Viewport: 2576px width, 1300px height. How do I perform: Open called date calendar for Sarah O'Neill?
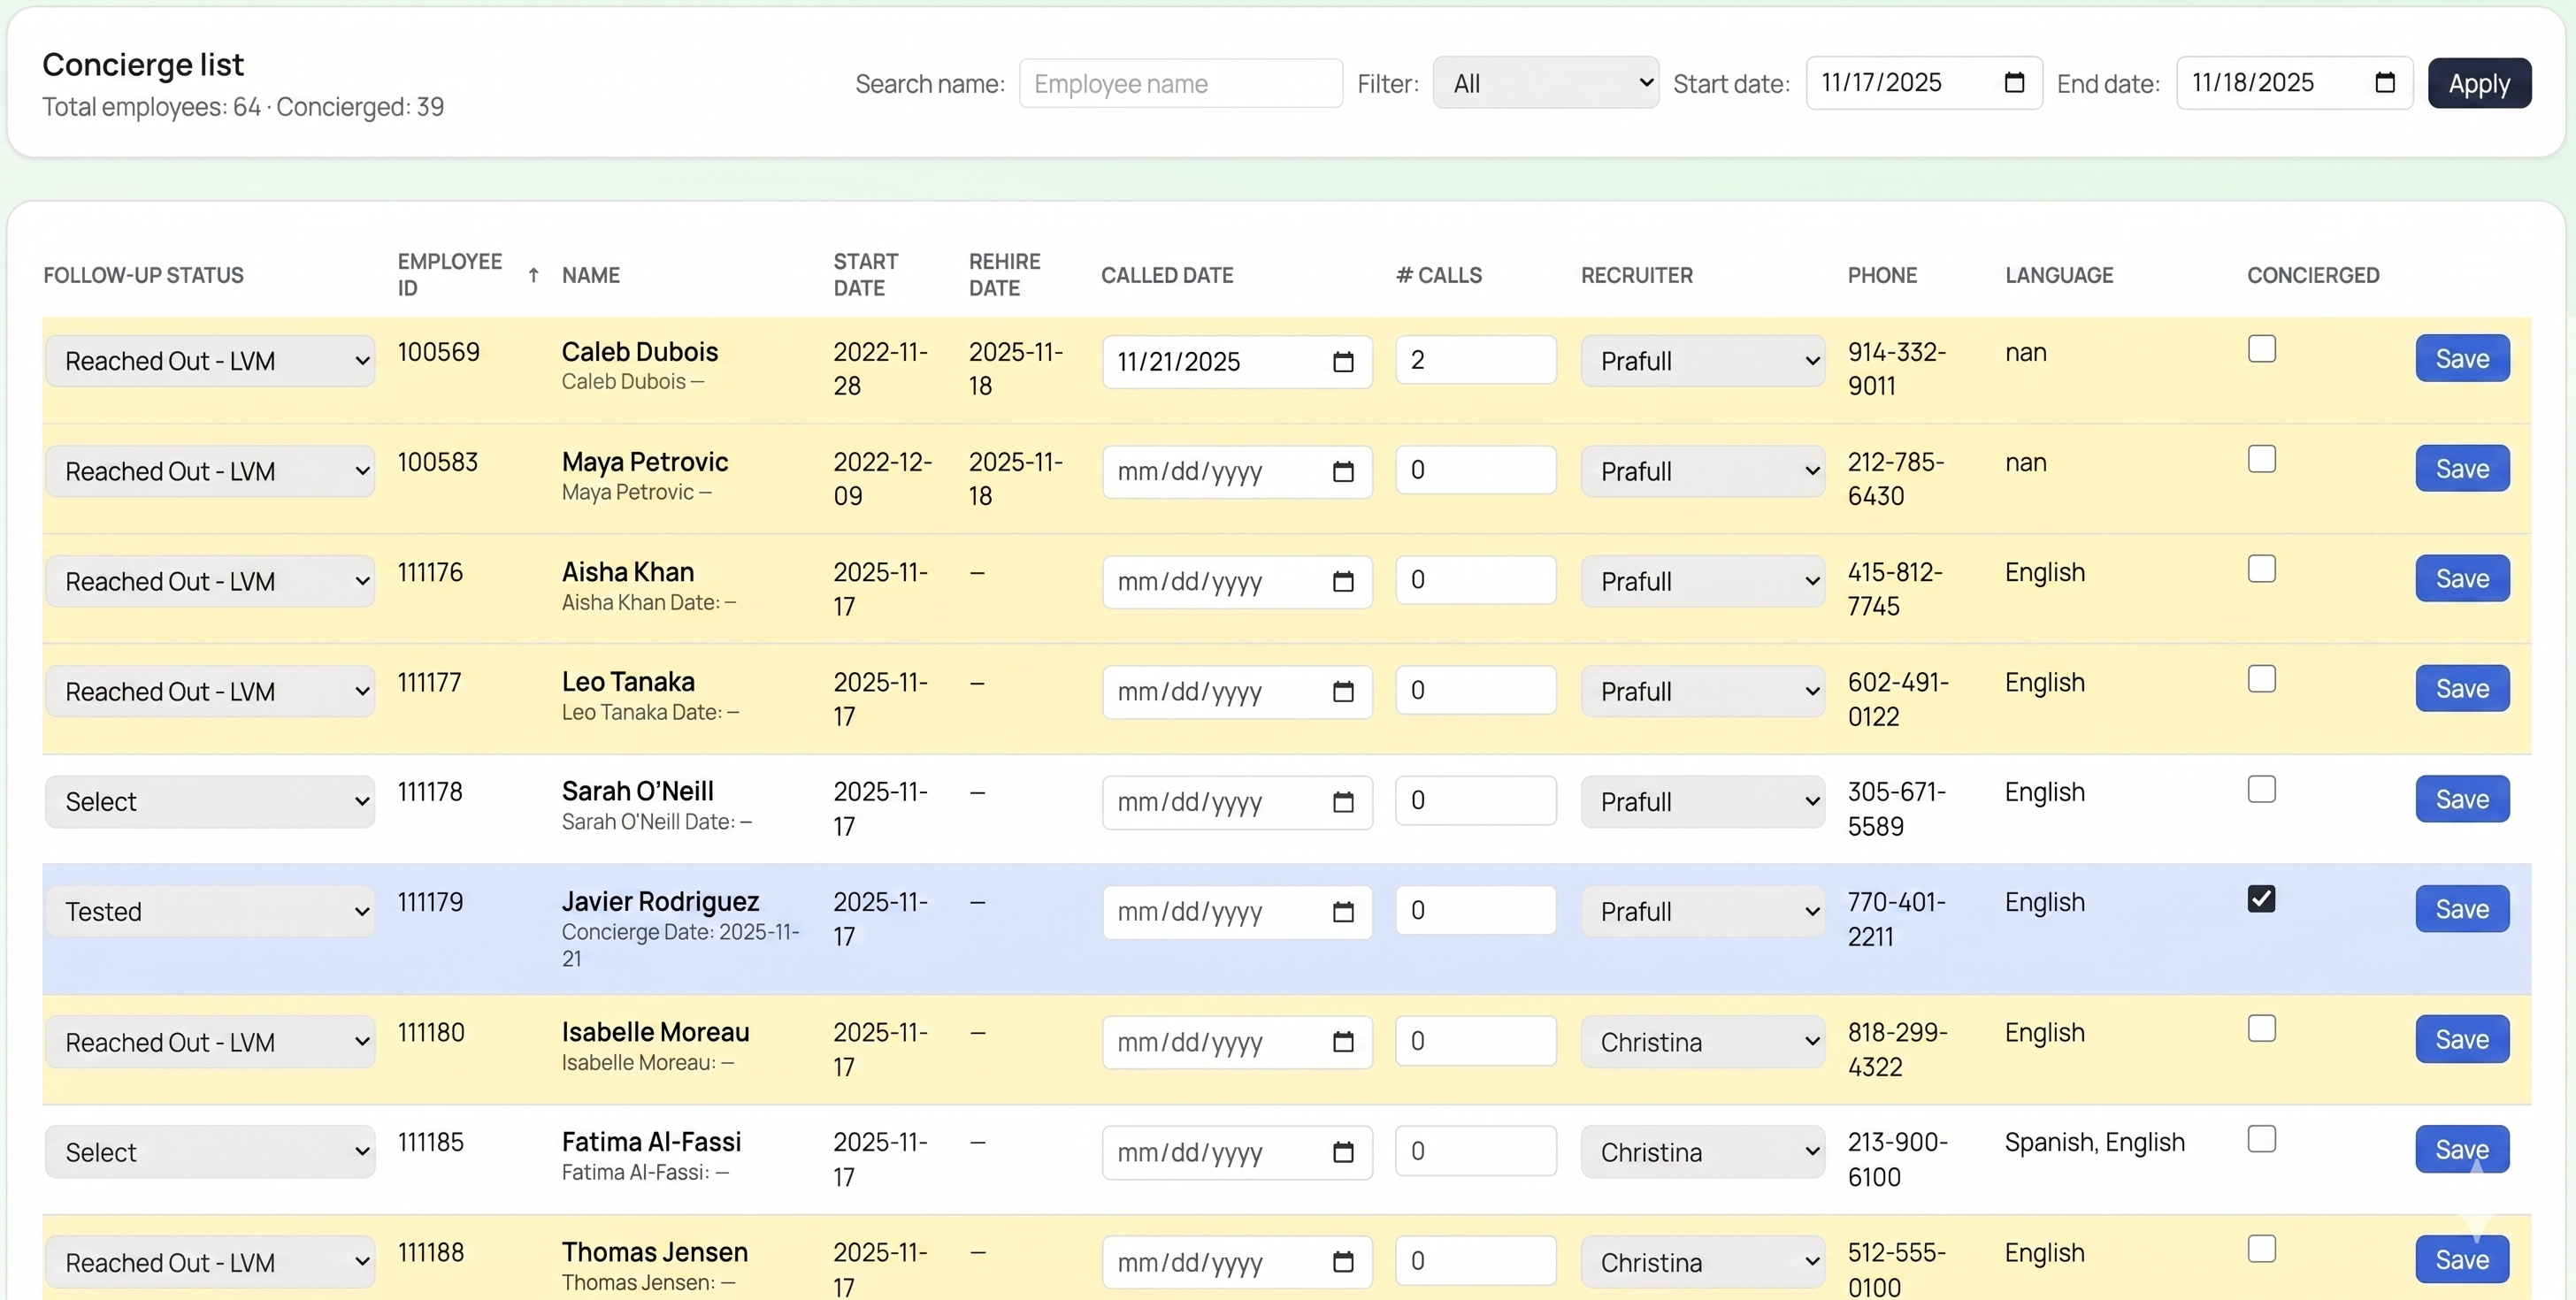coord(1343,802)
